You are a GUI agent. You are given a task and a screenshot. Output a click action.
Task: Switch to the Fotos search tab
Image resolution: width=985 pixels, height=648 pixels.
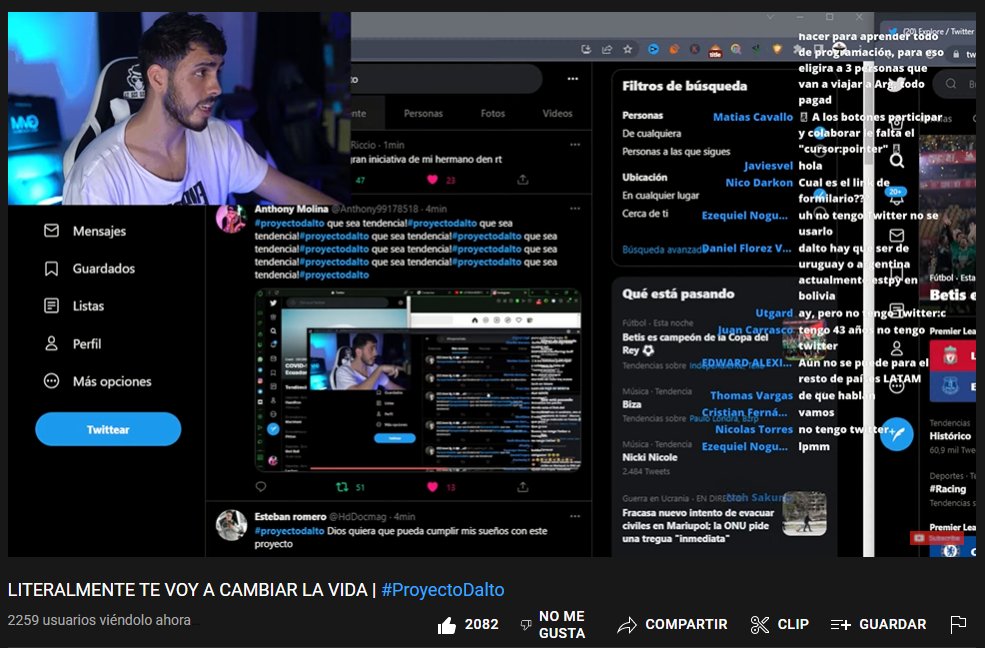coord(492,114)
